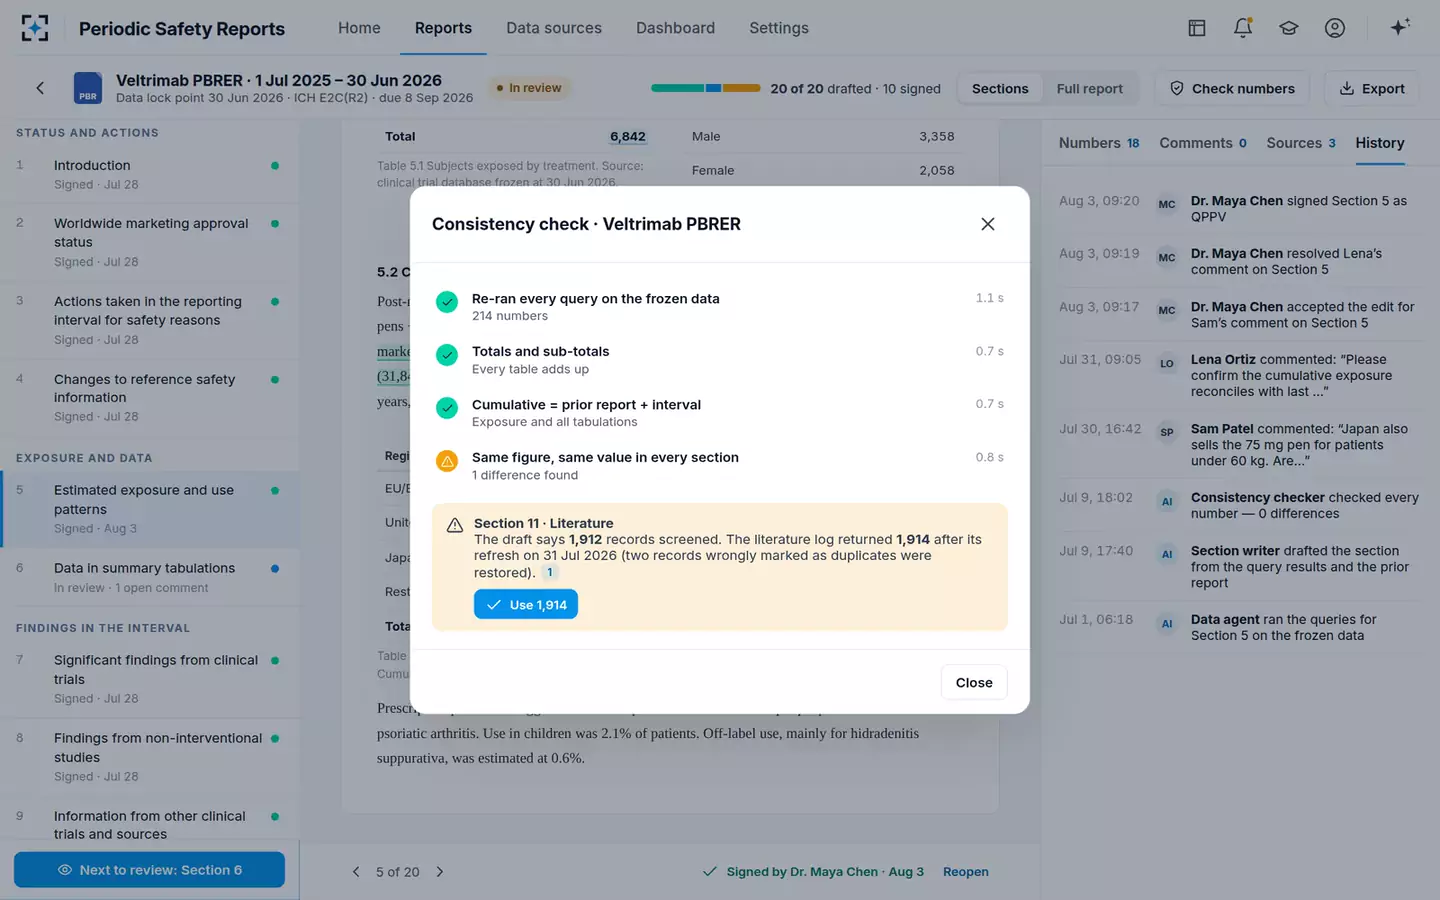Screen dimensions: 1440x900
Task: Click LO avatar beside Lena Ortiz comment
Action: tap(1167, 363)
